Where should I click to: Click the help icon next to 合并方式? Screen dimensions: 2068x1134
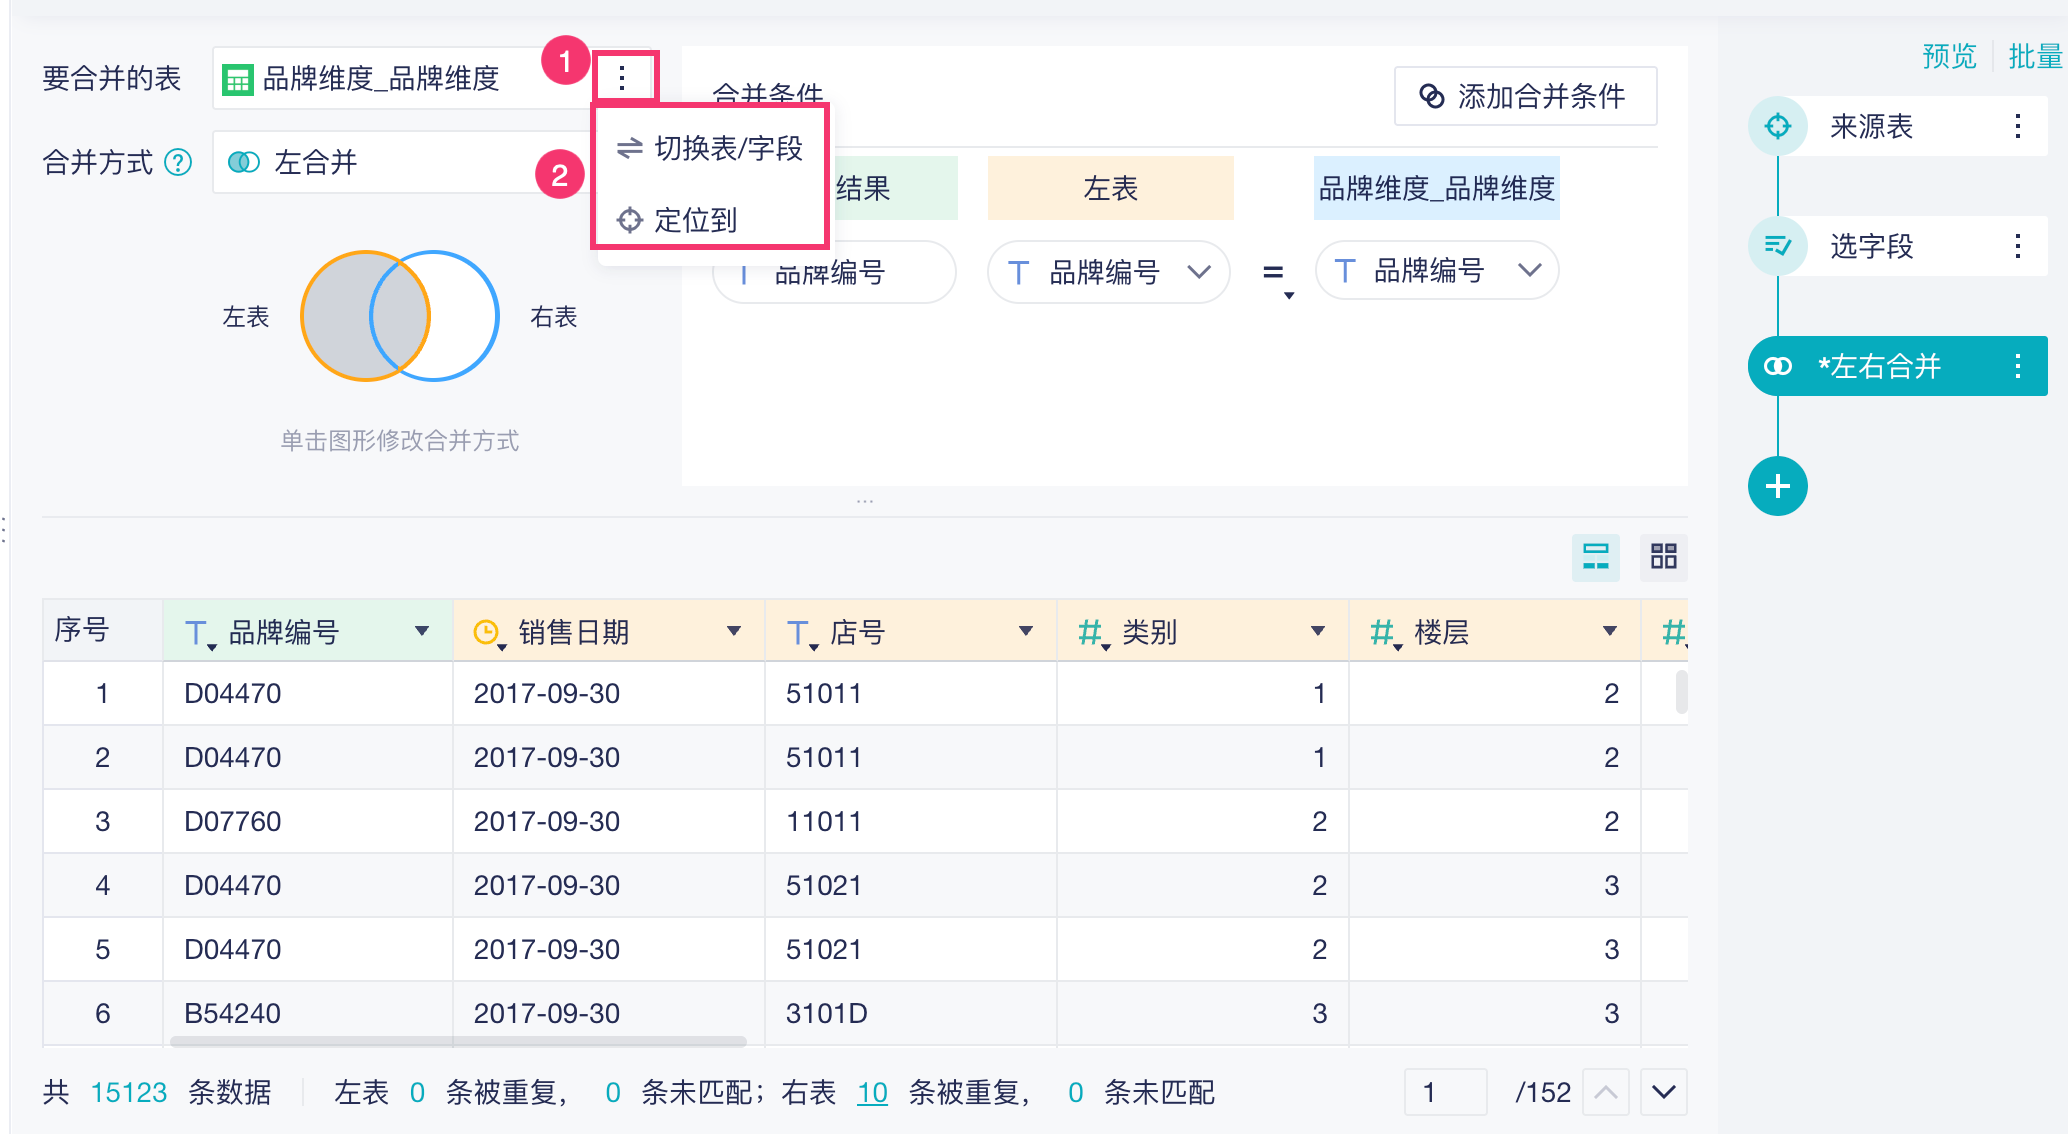[178, 162]
